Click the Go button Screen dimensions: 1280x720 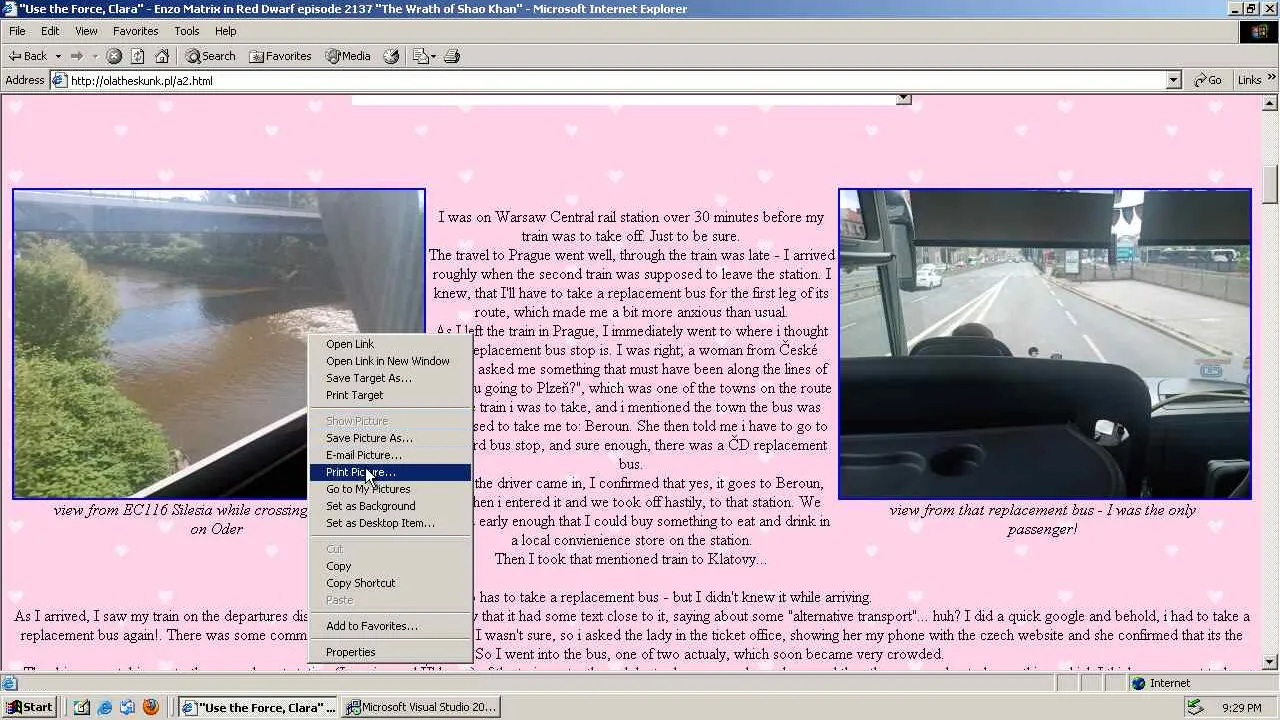pos(1208,80)
